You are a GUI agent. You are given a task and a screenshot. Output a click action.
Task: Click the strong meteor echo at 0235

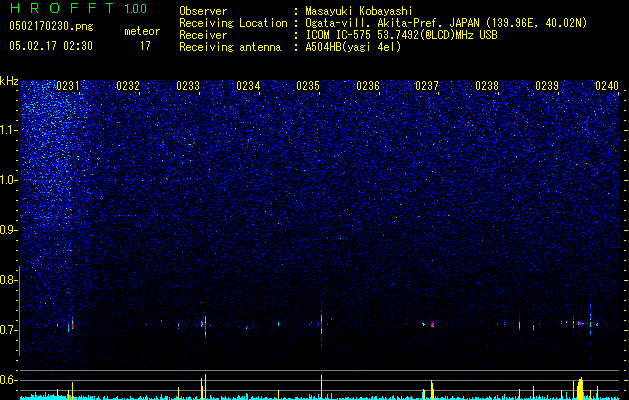tap(321, 323)
